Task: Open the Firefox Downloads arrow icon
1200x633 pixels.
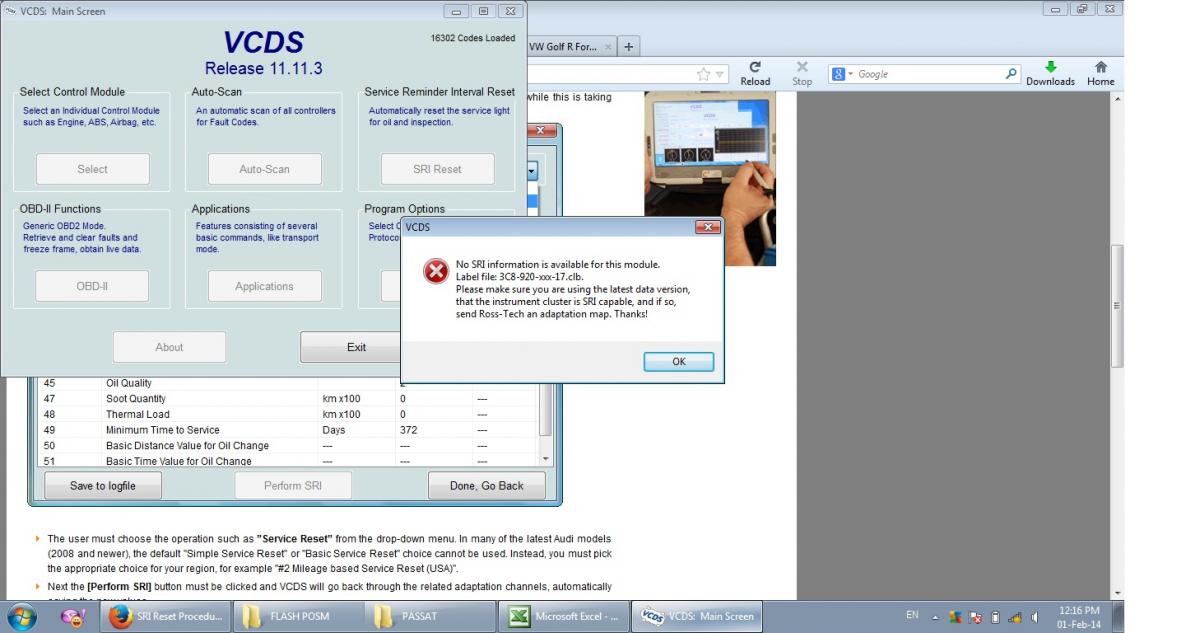Action: [1049, 67]
